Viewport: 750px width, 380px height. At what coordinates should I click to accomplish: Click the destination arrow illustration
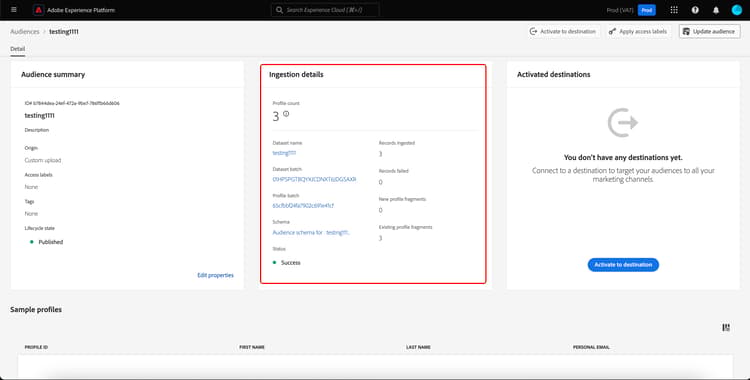[623, 123]
